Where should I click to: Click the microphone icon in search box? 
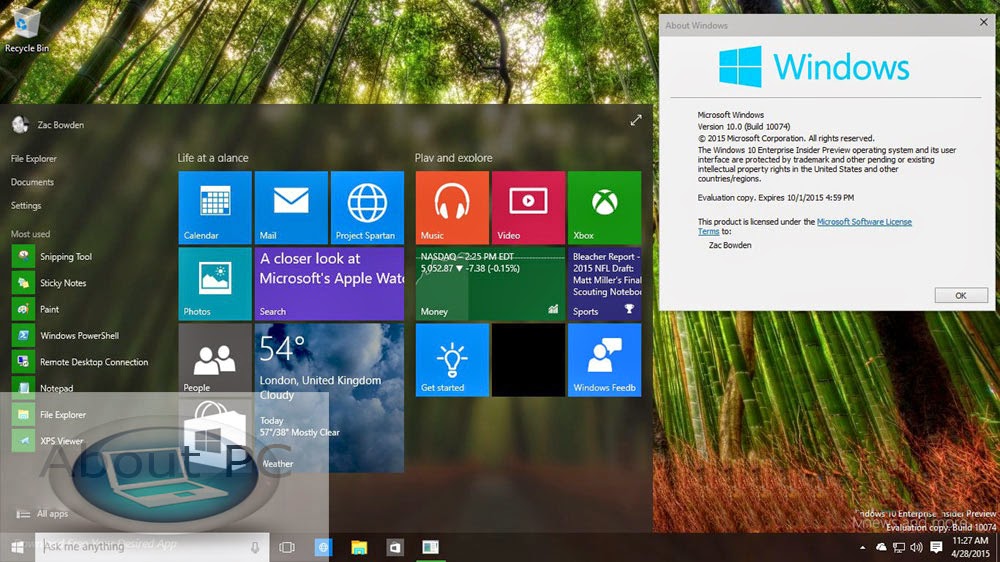(255, 547)
